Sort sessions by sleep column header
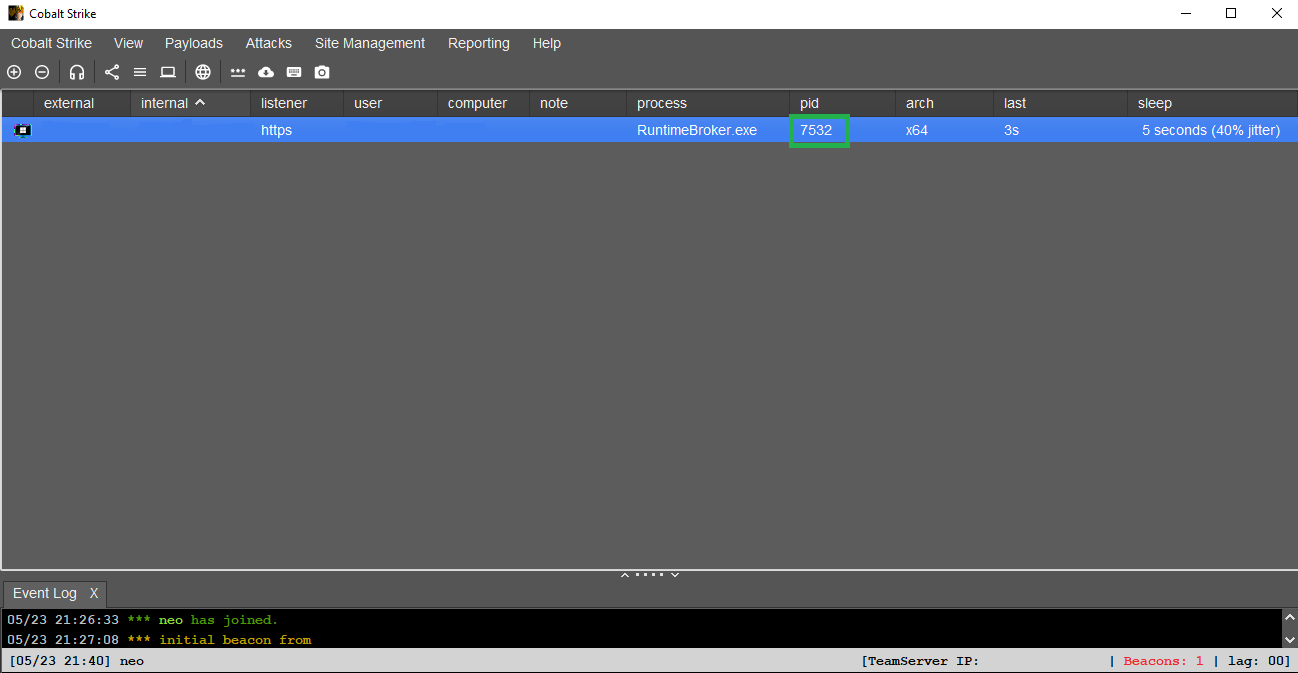 (1212, 103)
